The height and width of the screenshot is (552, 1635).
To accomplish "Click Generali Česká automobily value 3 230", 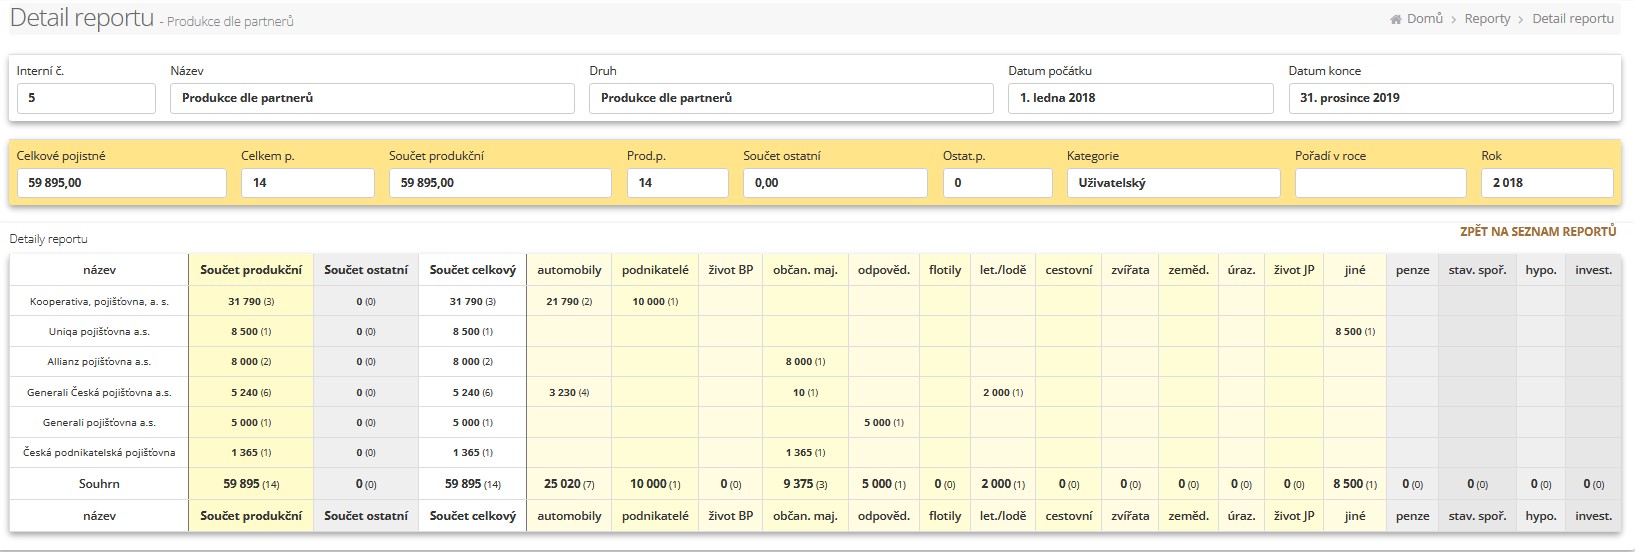I will pos(569,392).
